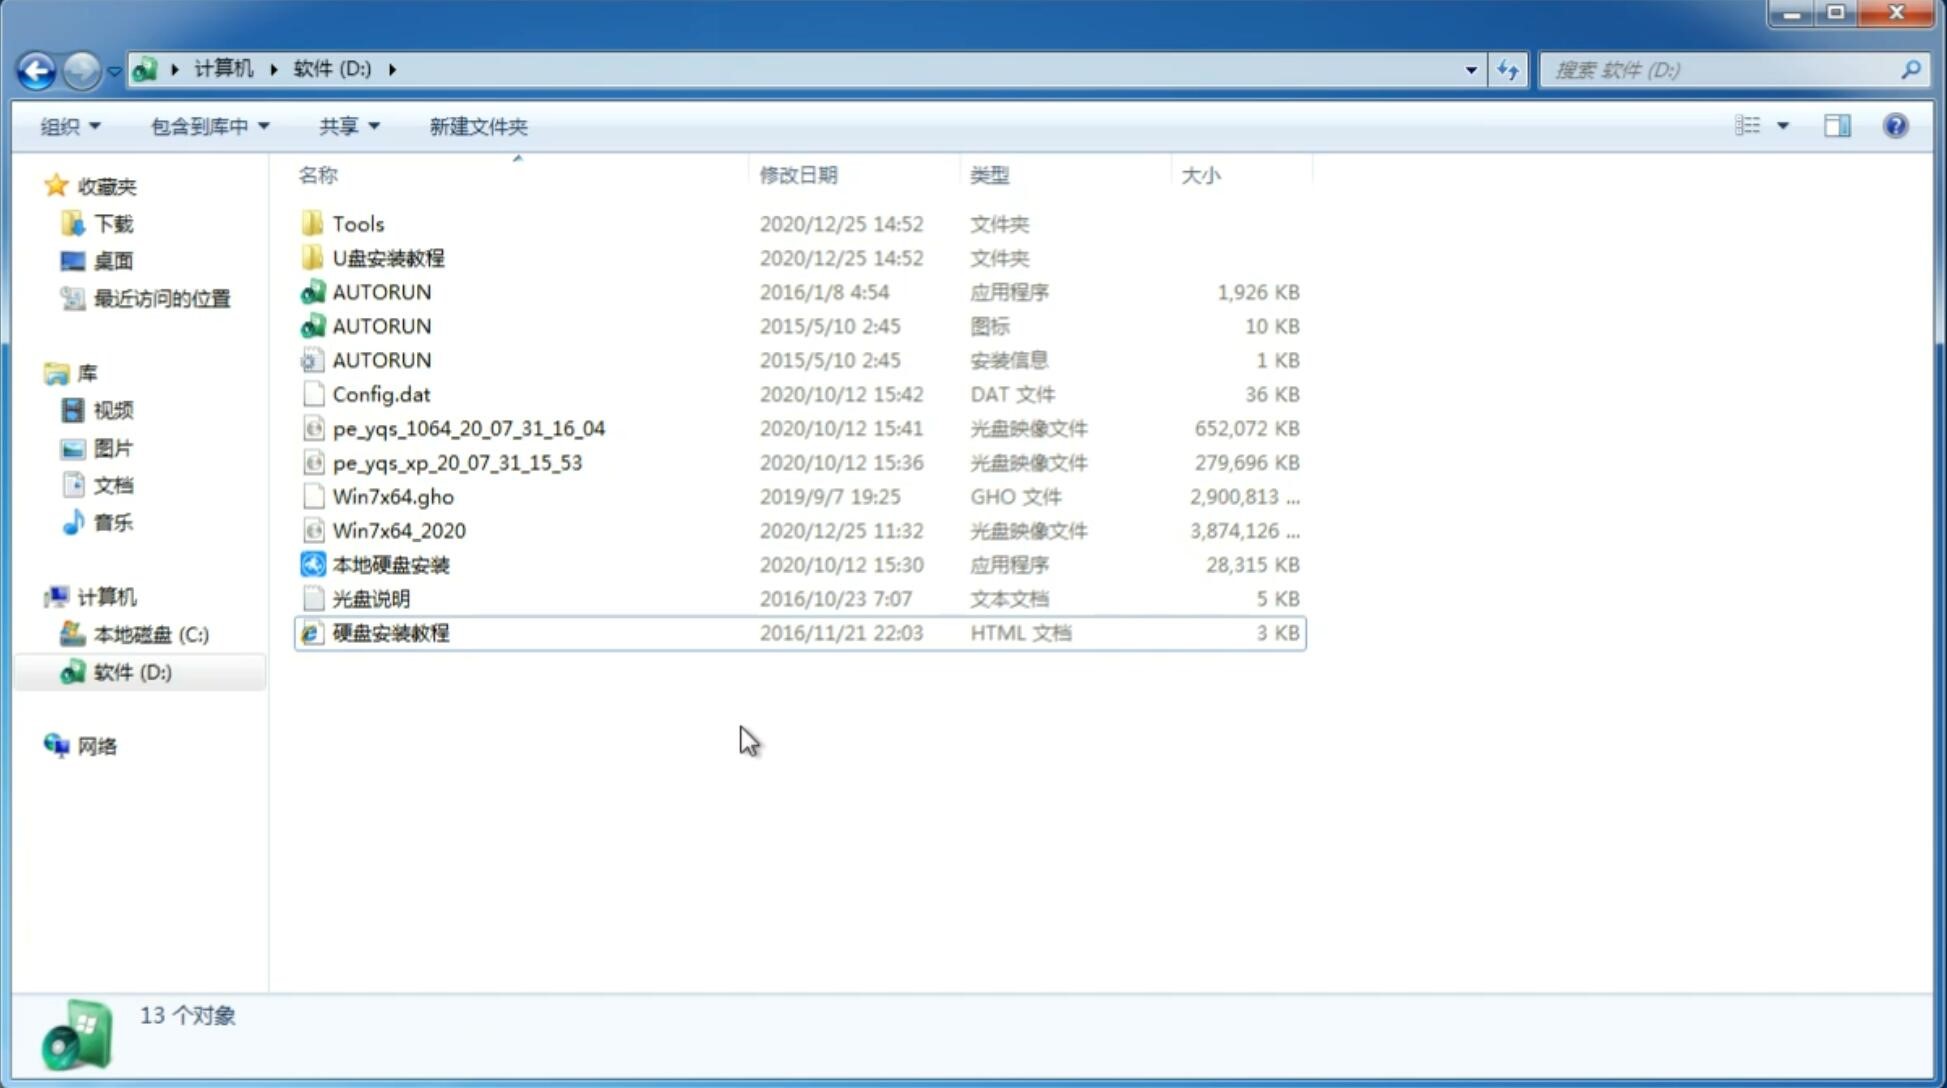Image resolution: width=1947 pixels, height=1088 pixels.
Task: Toggle details pane view
Action: coord(1836,124)
